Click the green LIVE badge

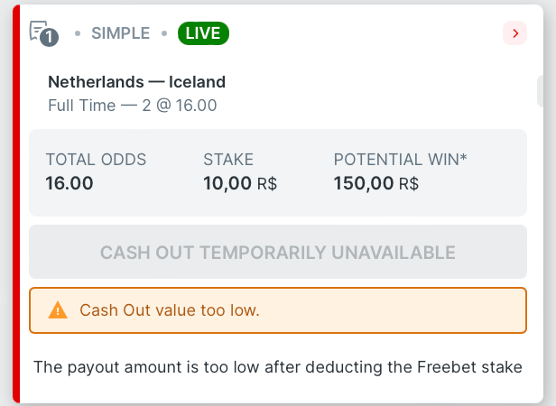203,33
